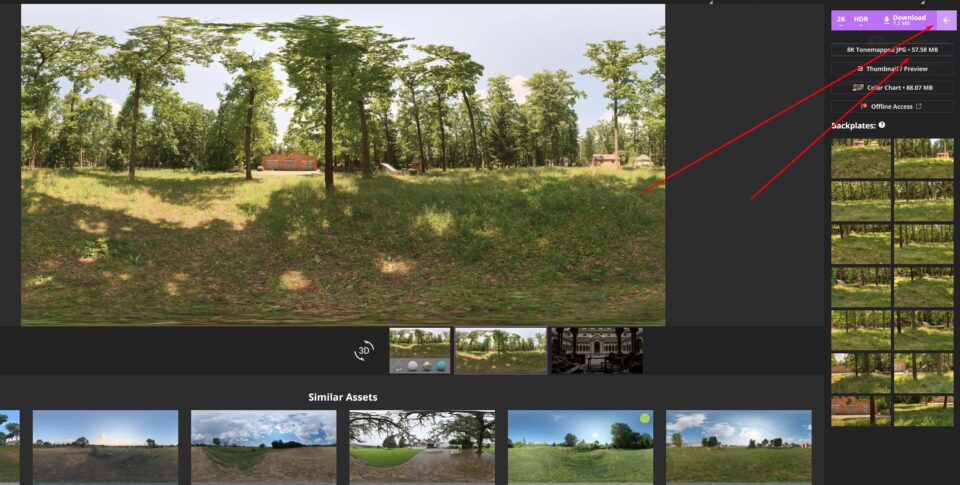Click the Thumbnail / Preview image icon
Screen dimensions: 960x485
coord(860,68)
